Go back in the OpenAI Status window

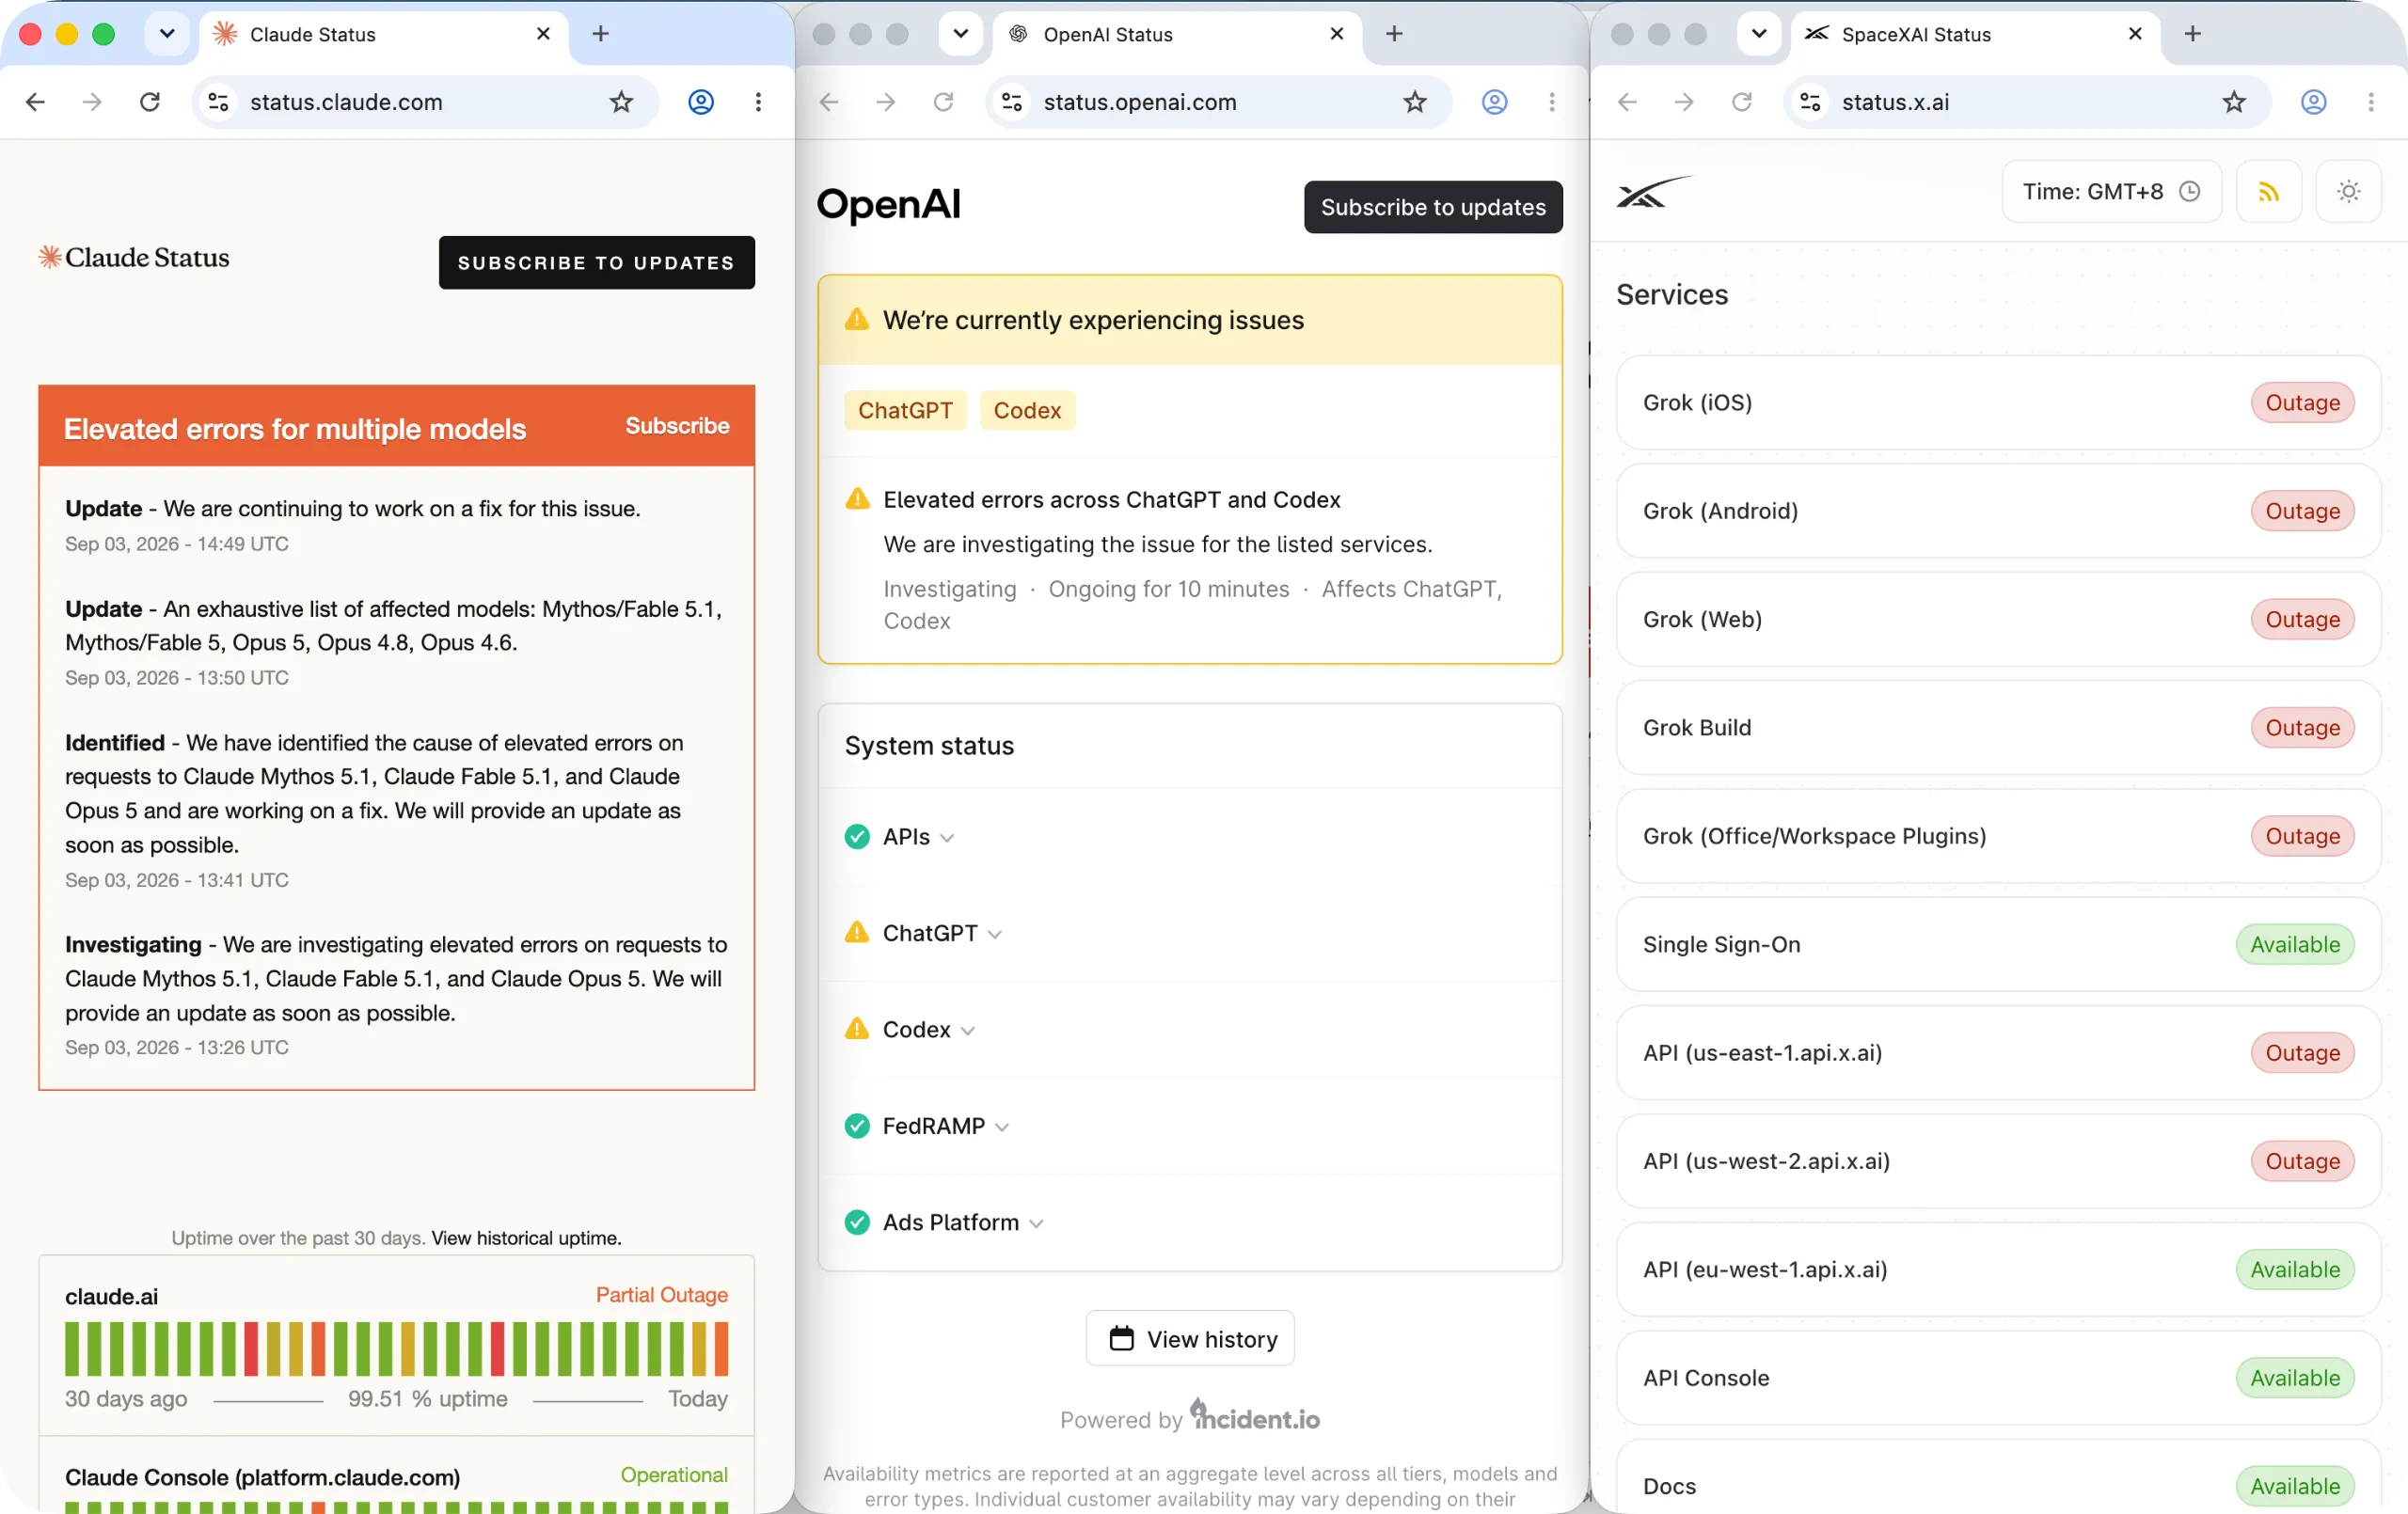pyautogui.click(x=829, y=102)
